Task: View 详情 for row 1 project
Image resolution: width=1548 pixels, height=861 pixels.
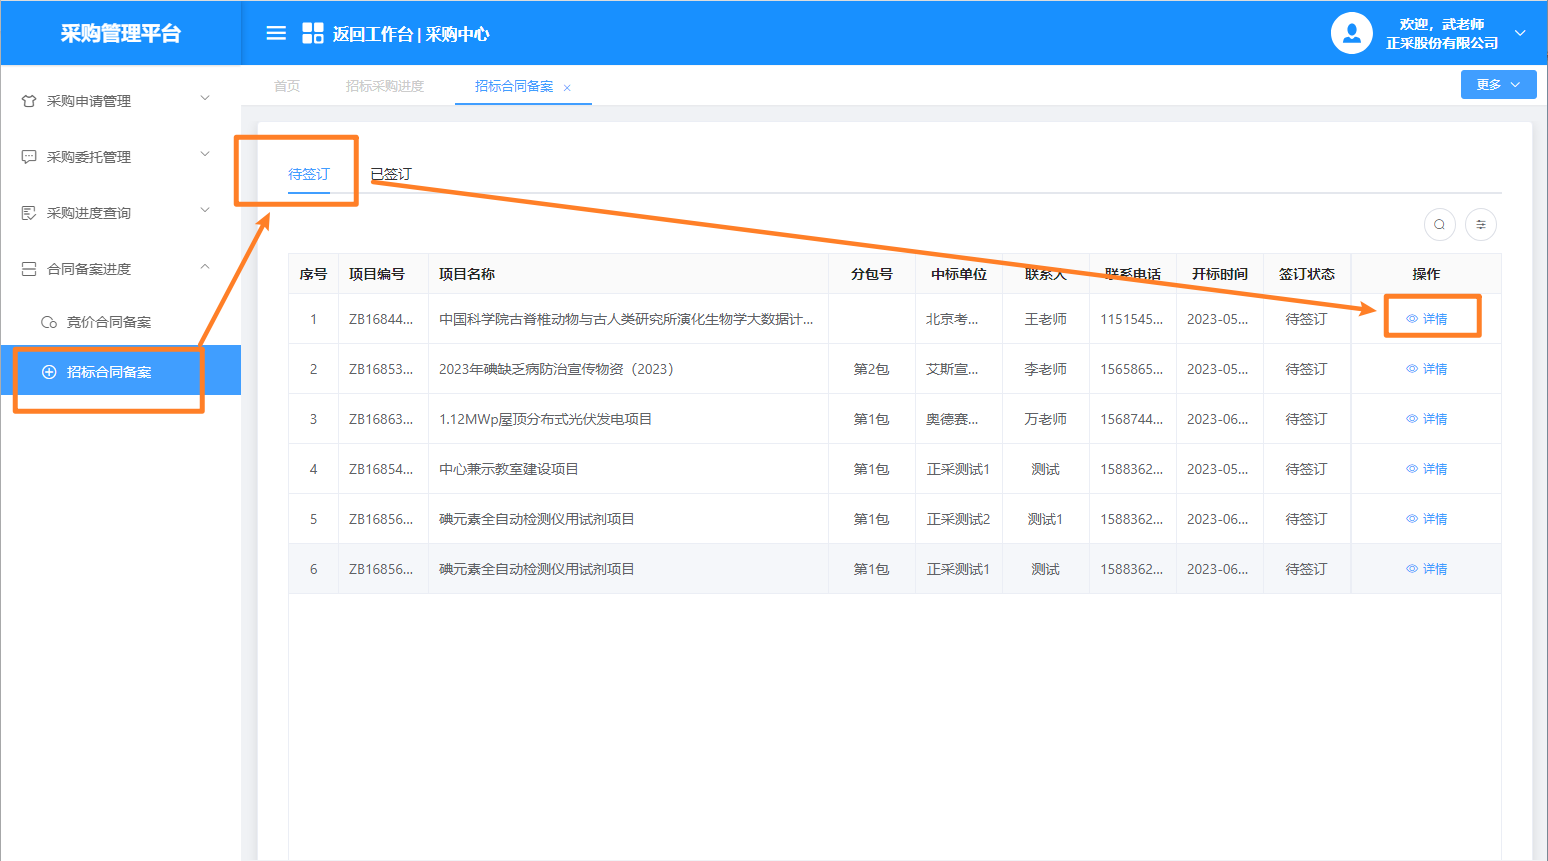Action: [1427, 319]
